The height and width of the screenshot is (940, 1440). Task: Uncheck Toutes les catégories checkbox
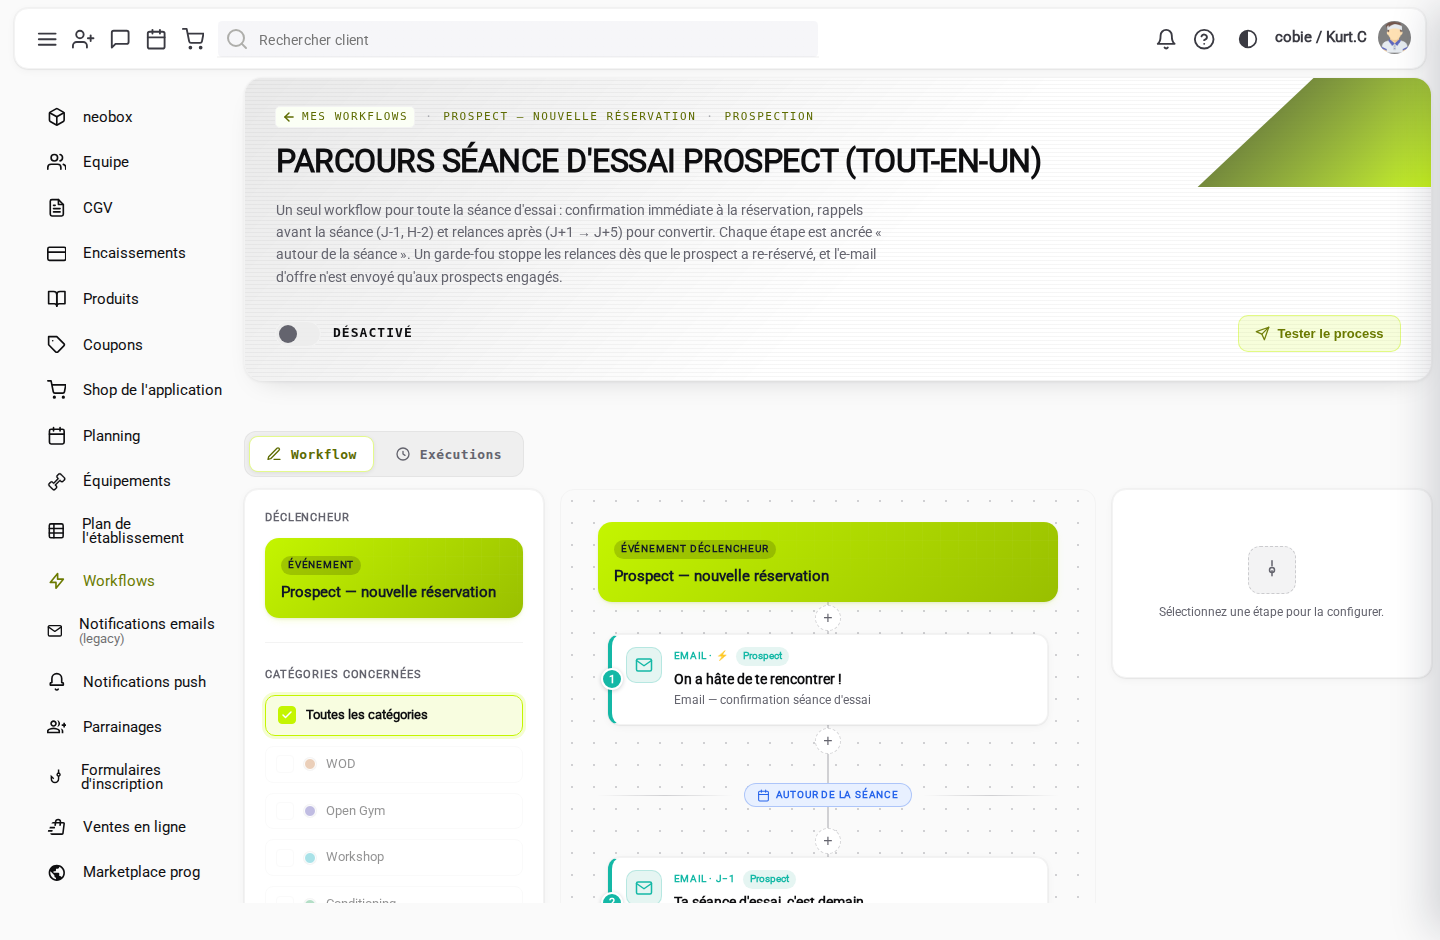(287, 715)
